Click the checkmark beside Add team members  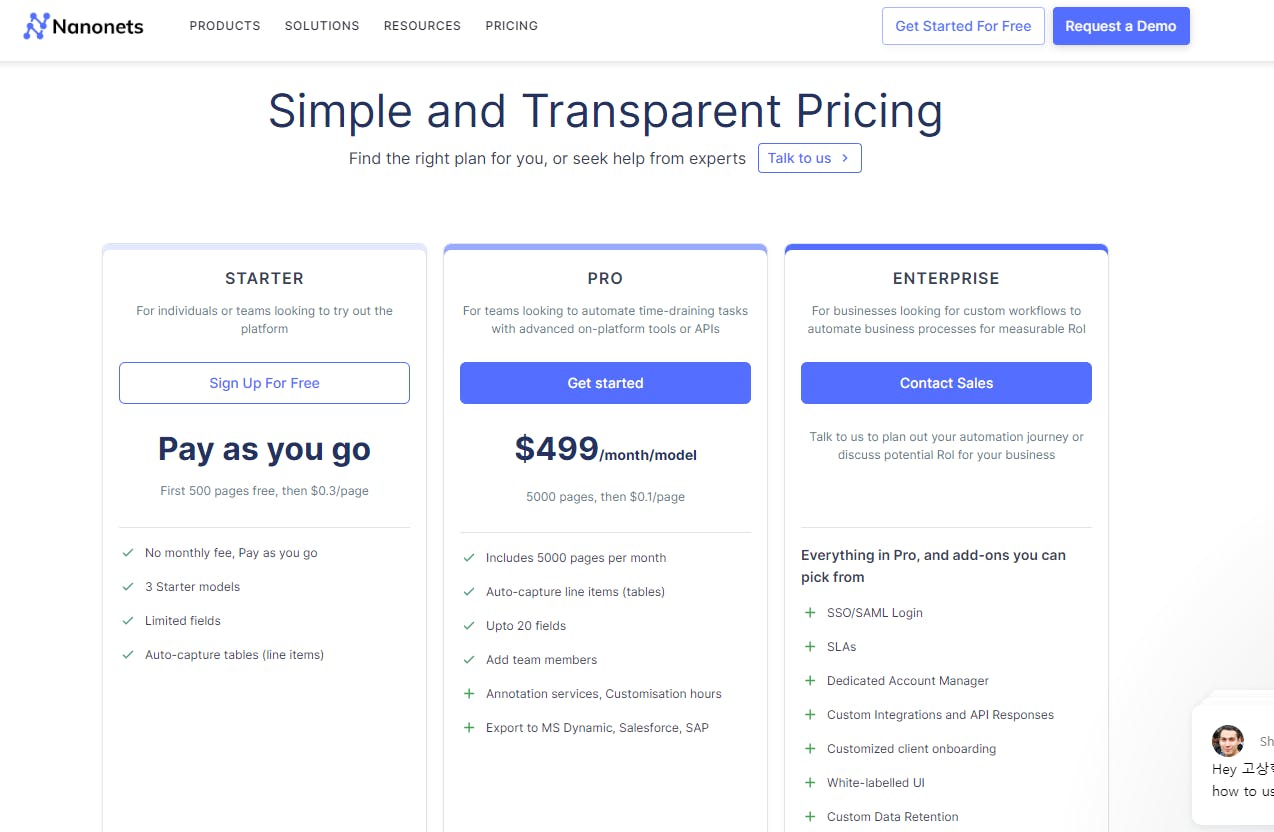coord(469,660)
